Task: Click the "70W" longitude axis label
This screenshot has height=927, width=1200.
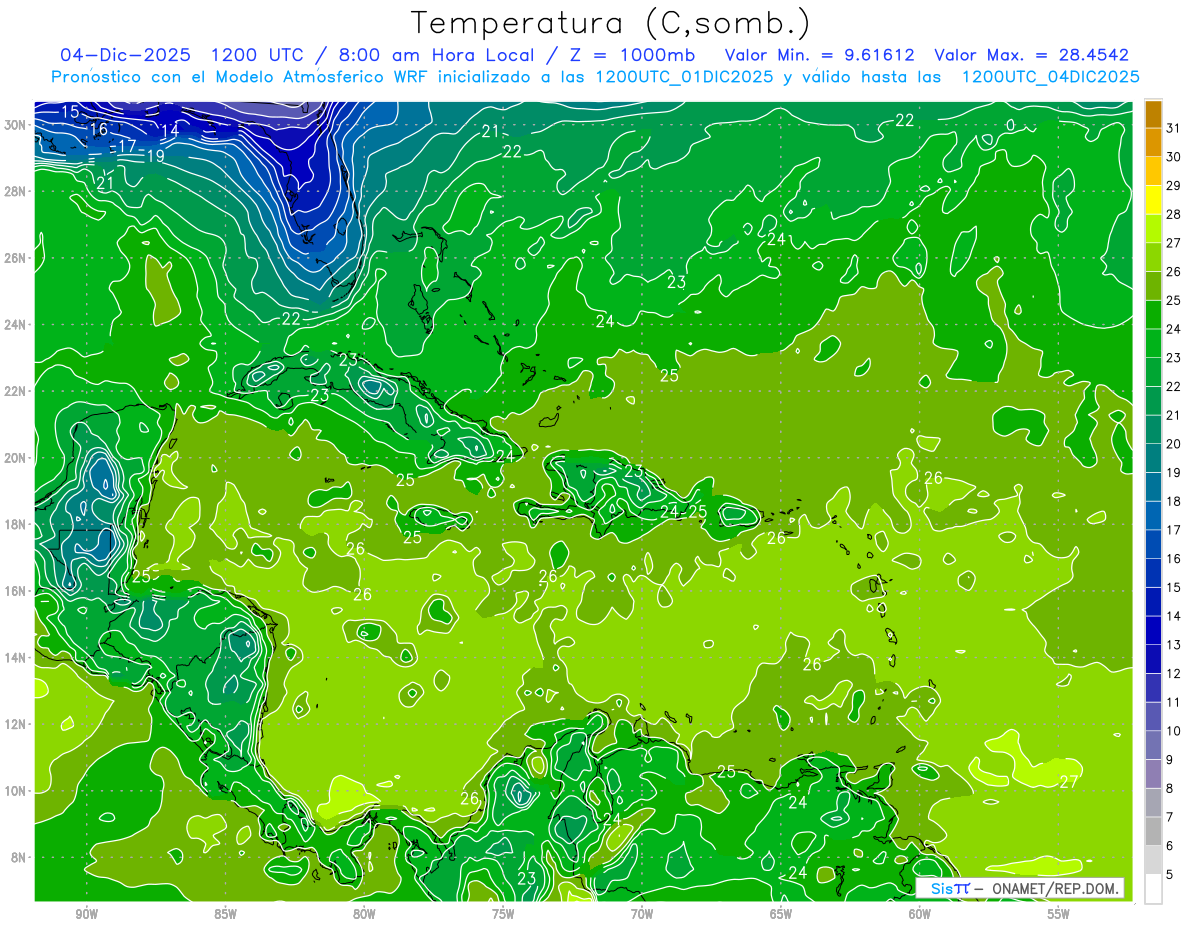Action: 642,914
